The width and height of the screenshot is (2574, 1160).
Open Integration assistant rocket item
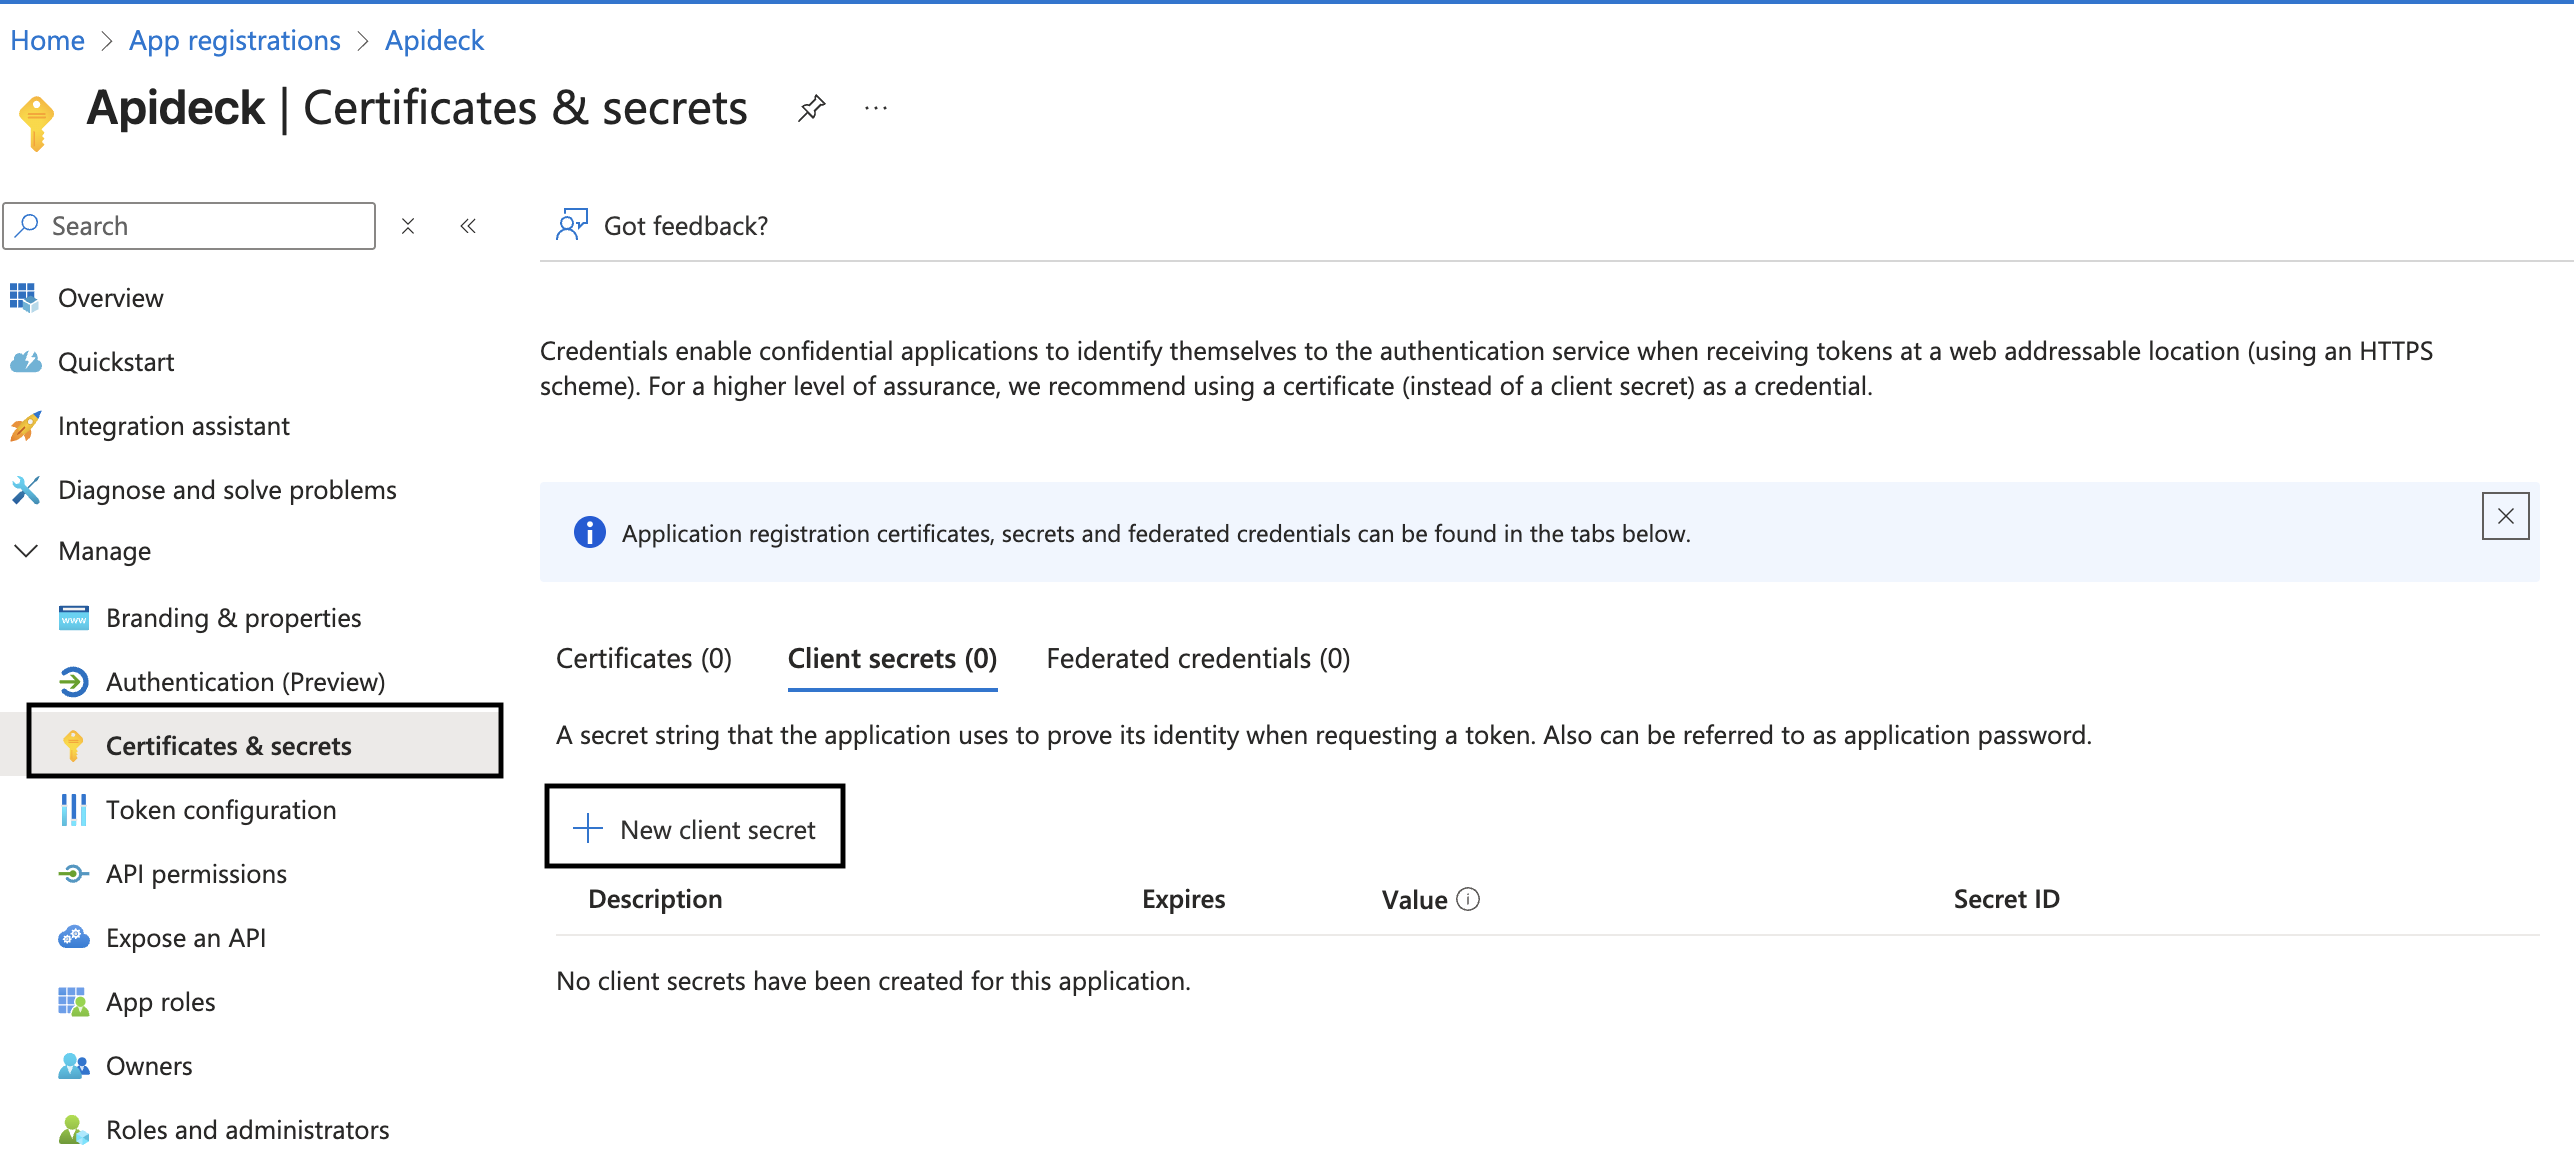pyautogui.click(x=173, y=426)
